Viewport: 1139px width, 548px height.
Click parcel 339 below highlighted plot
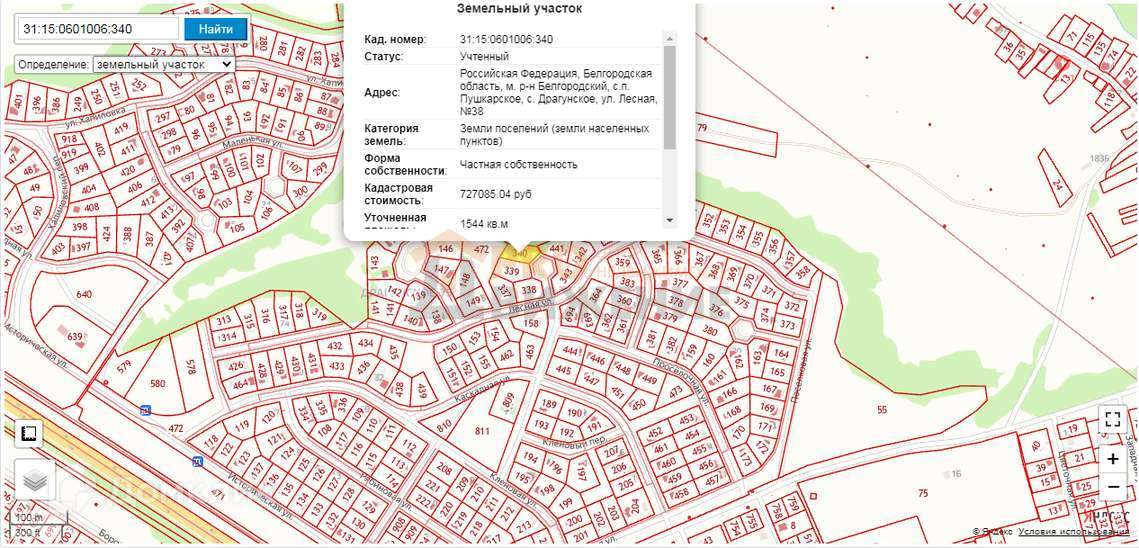pyautogui.click(x=511, y=271)
